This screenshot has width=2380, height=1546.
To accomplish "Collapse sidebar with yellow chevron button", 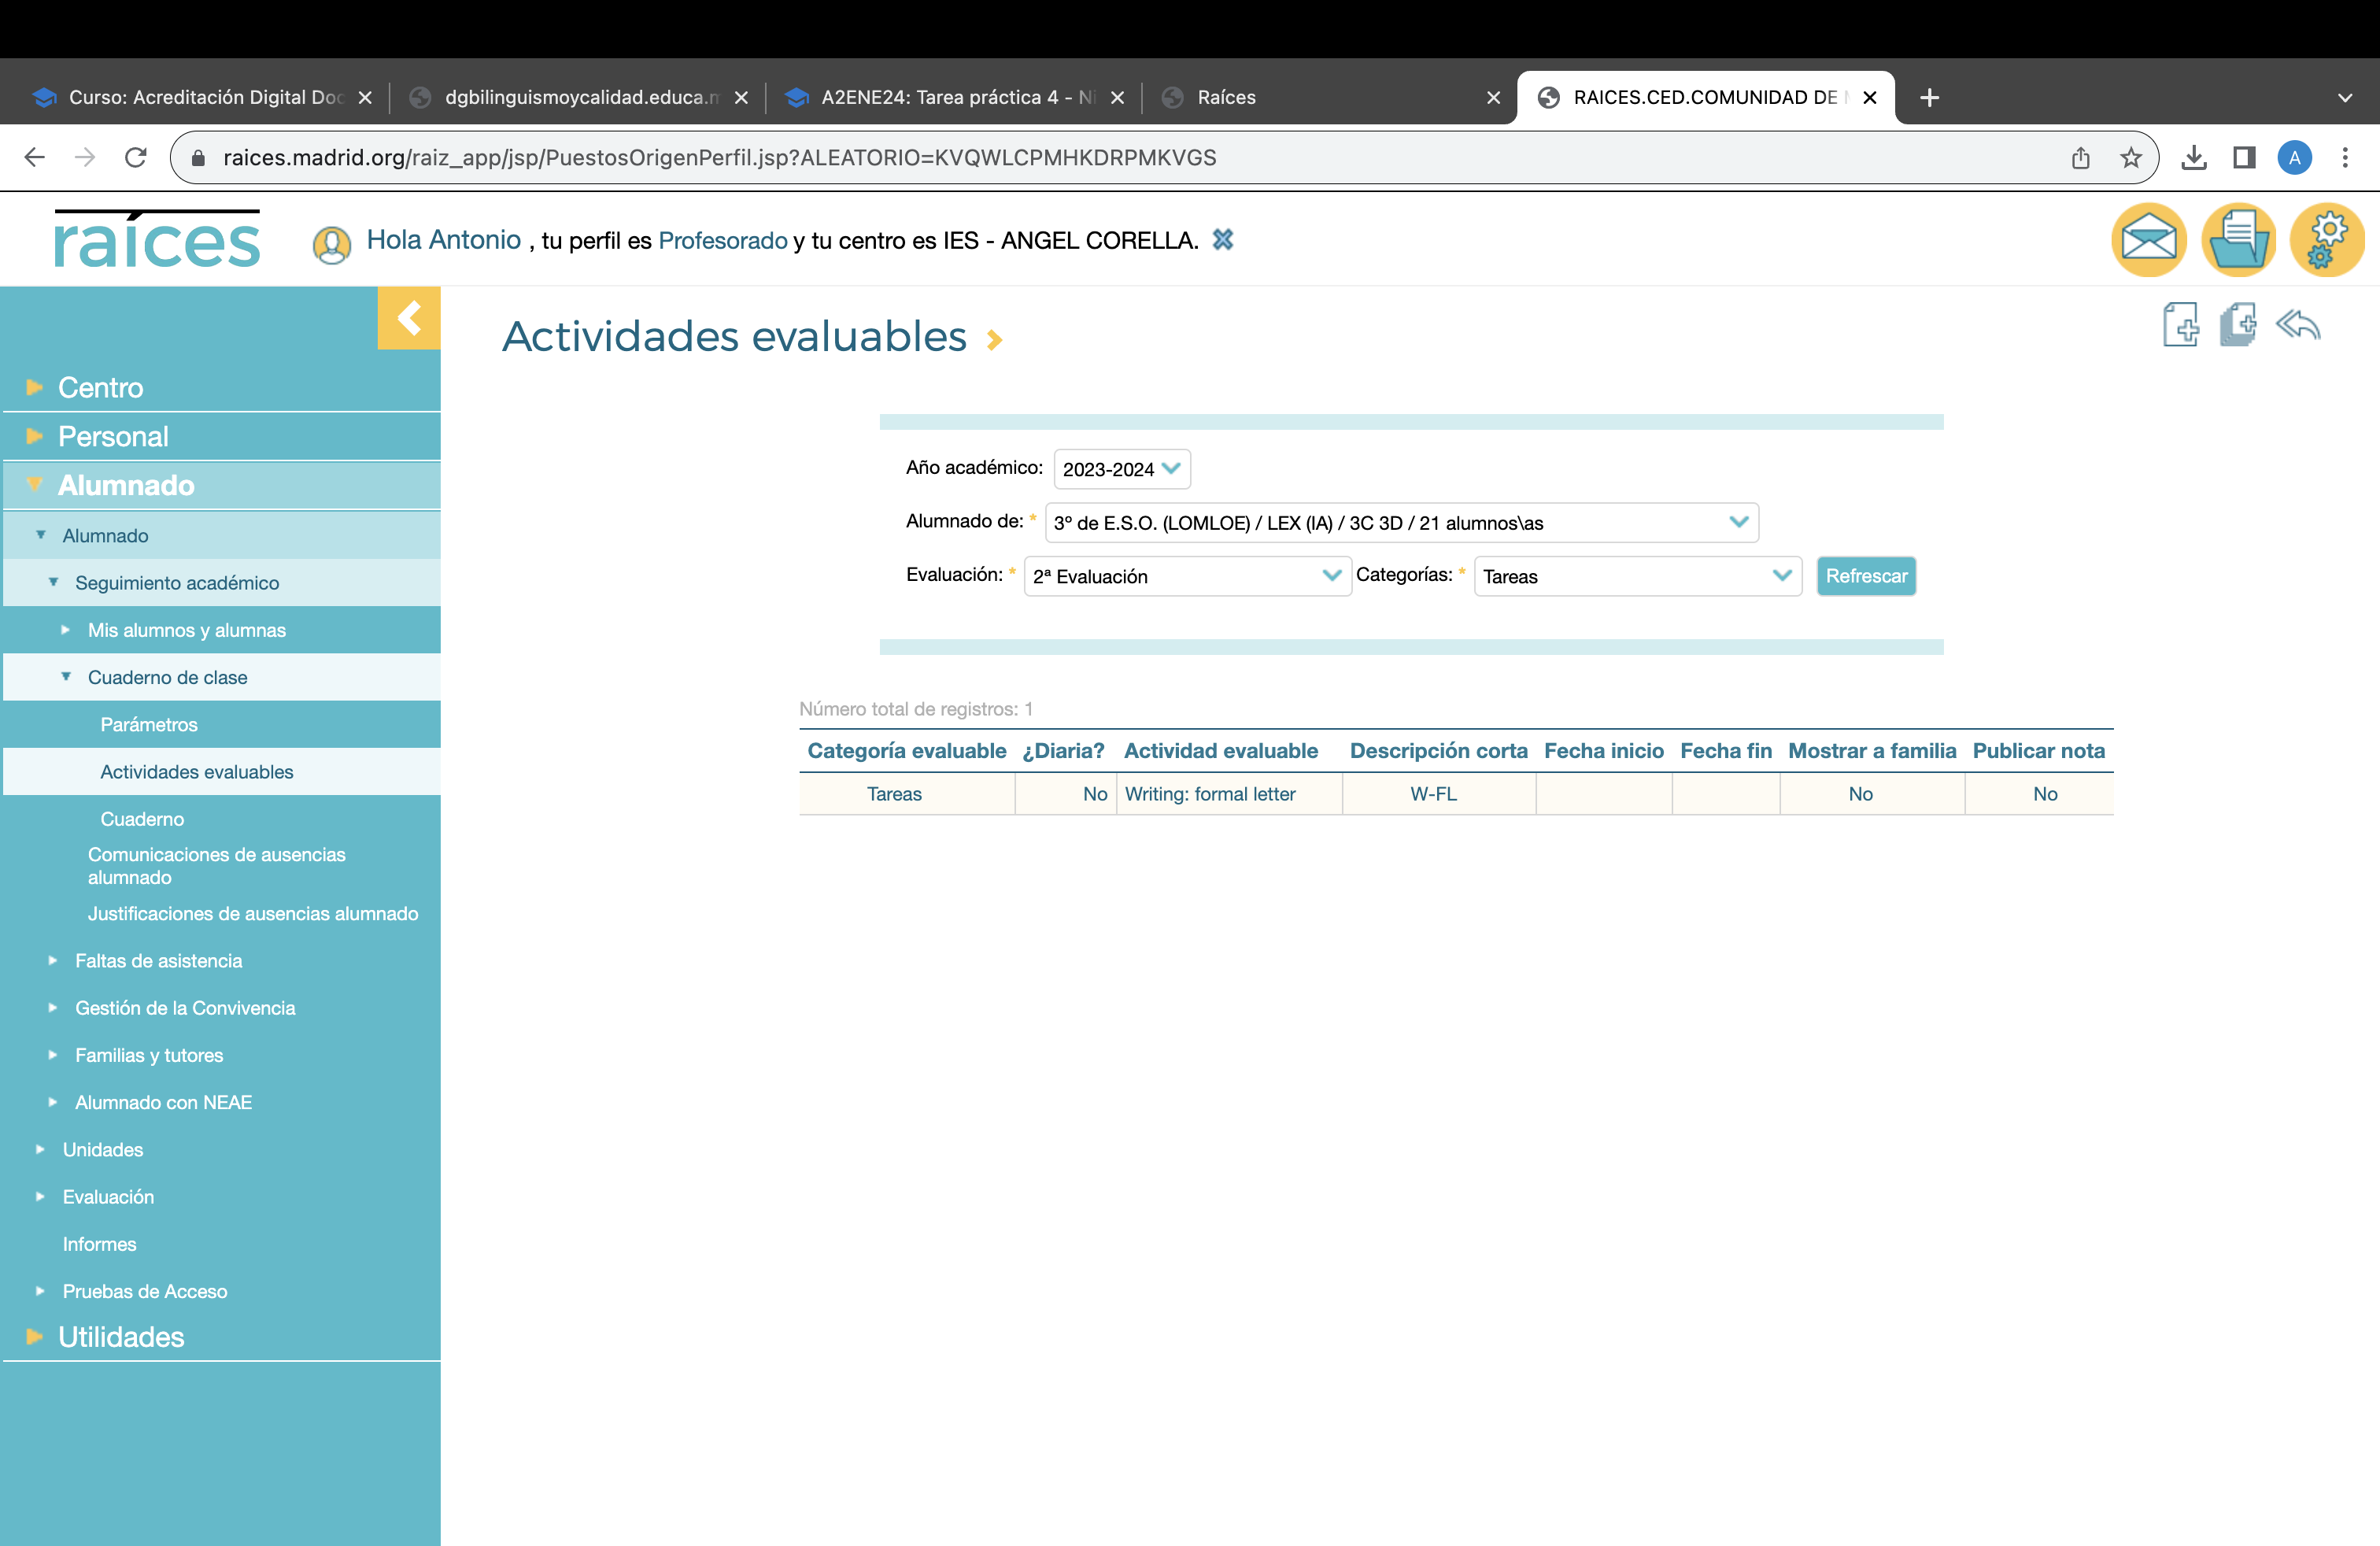I will (x=408, y=318).
